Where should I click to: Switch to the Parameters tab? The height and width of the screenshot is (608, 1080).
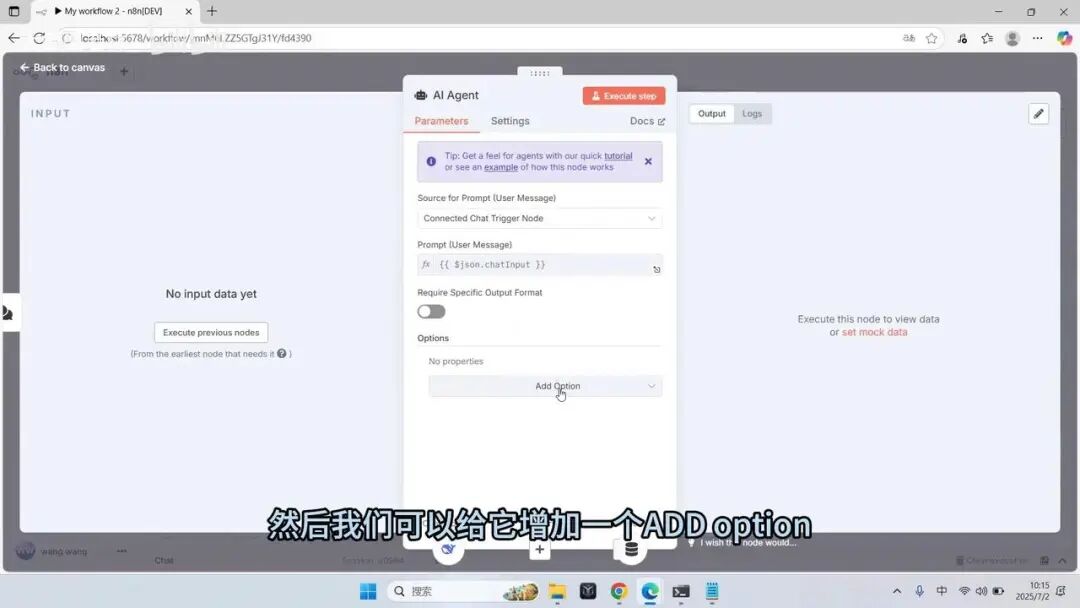(441, 120)
